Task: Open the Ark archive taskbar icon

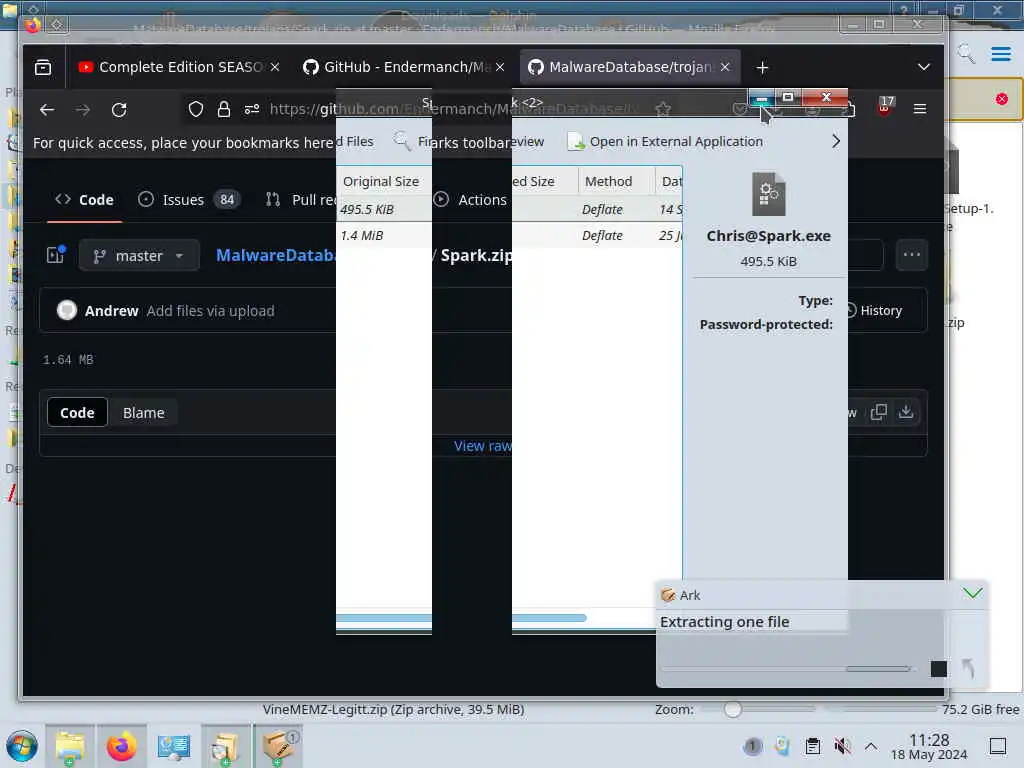Action: click(x=278, y=746)
